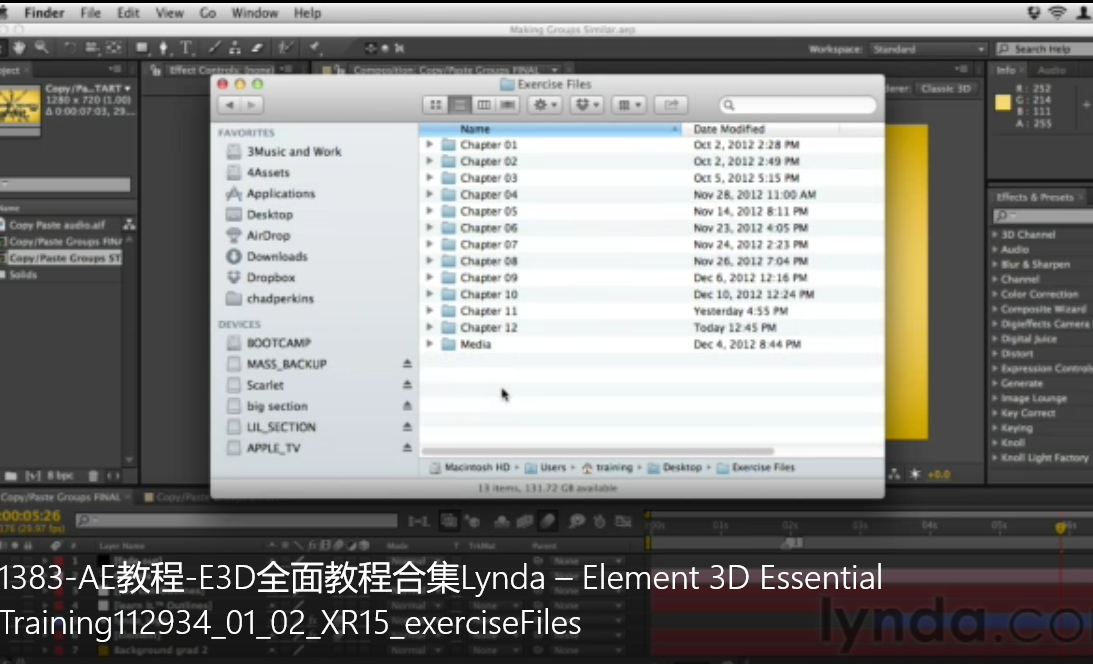
Task: Click the Finder horizontal scrollbar
Action: 598,451
